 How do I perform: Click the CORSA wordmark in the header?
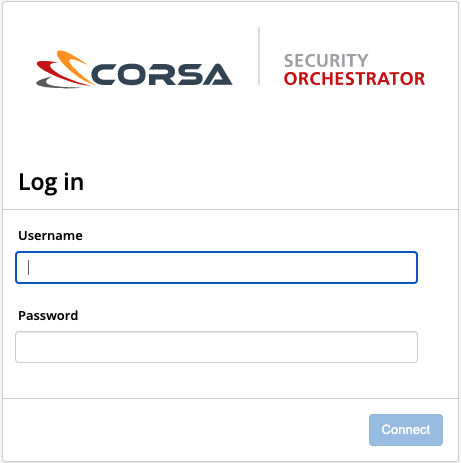(161, 74)
